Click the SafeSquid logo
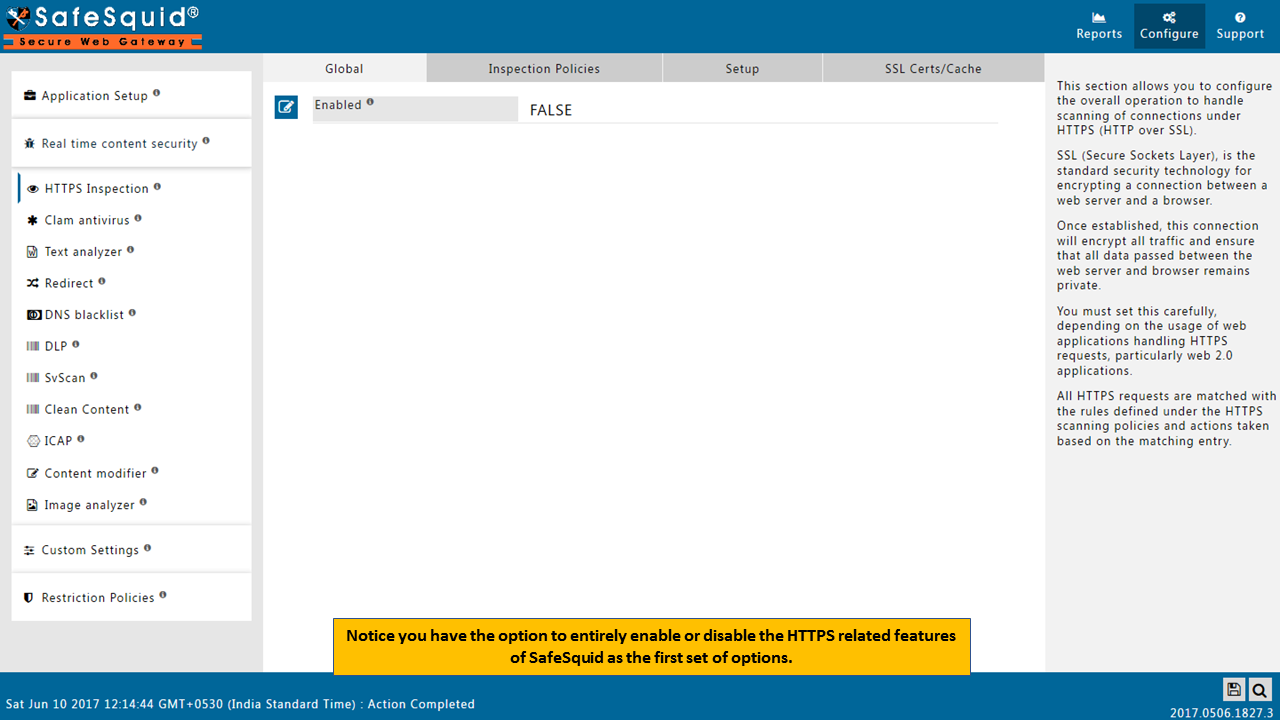The width and height of the screenshot is (1280, 720). pyautogui.click(x=103, y=26)
